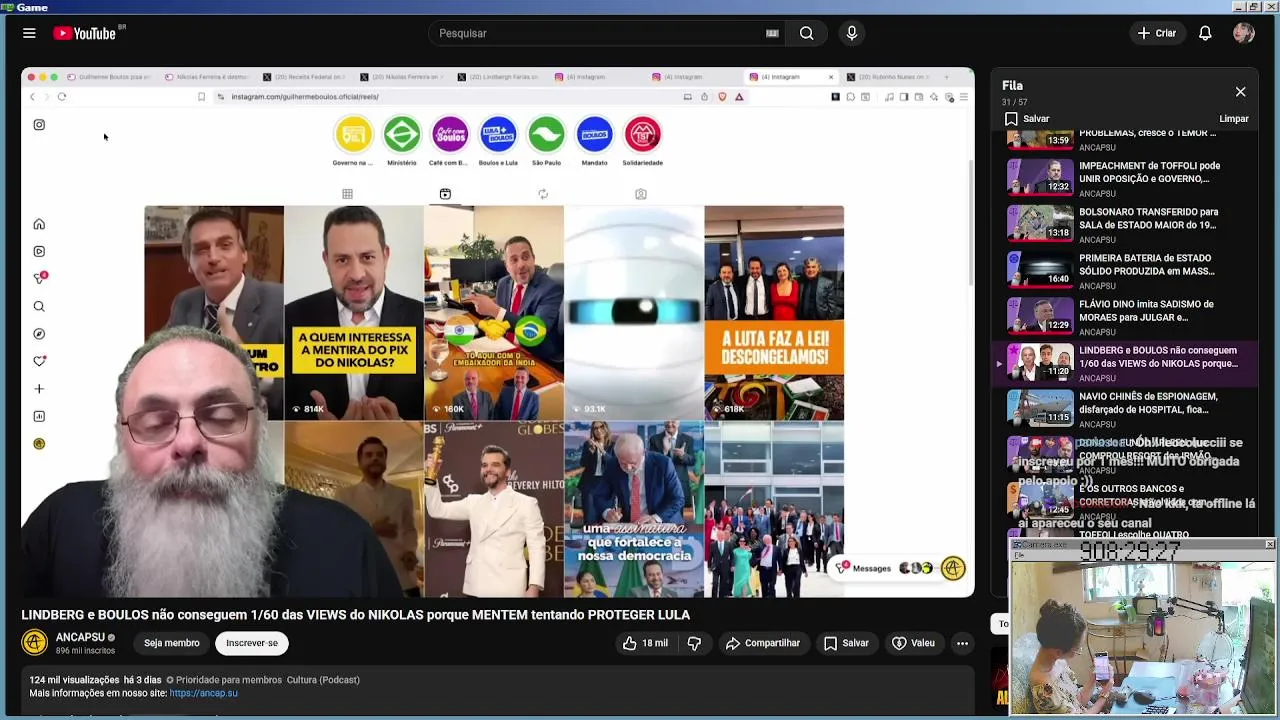Screen dimensions: 1280x720
Task: Play IMPEACHMENT de TOFFOLI queue video
Action: (1125, 178)
